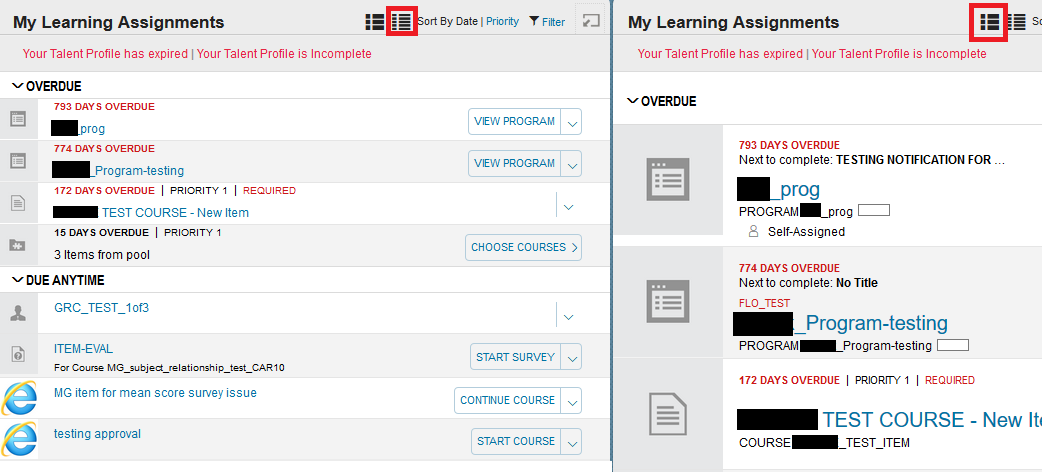Click the Self-Assigned person icon

point(753,231)
